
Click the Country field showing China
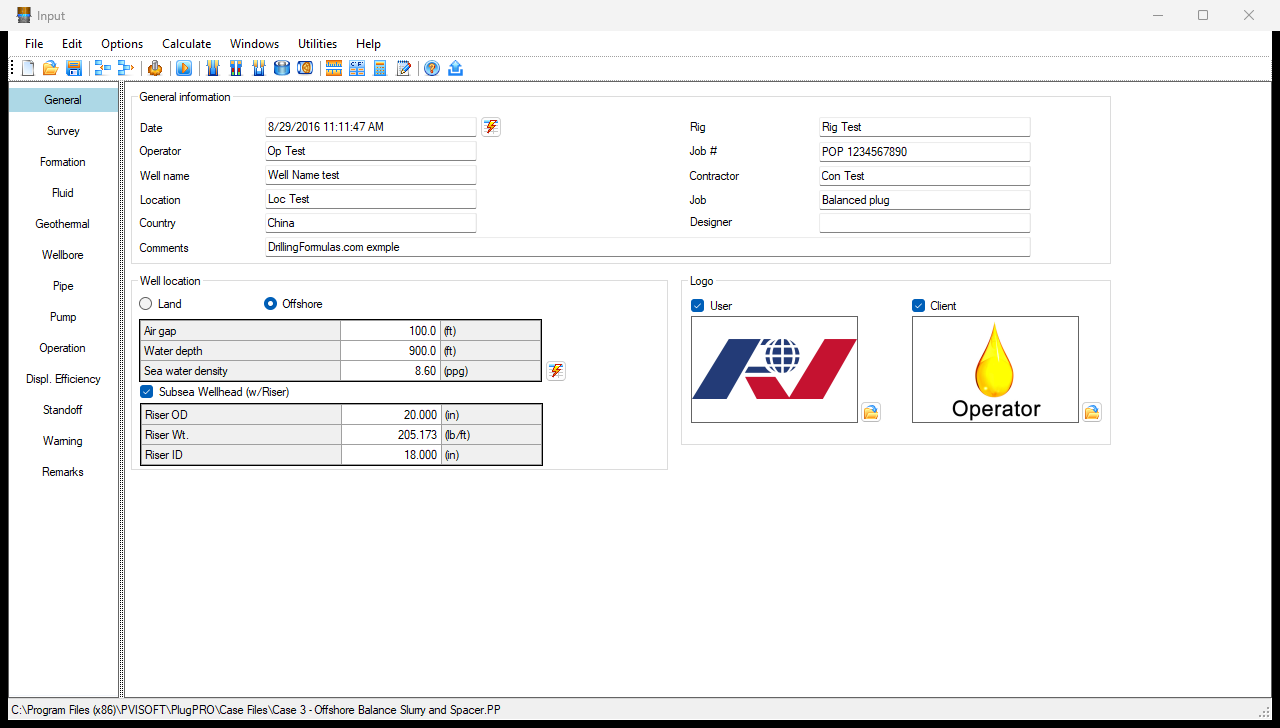(370, 223)
